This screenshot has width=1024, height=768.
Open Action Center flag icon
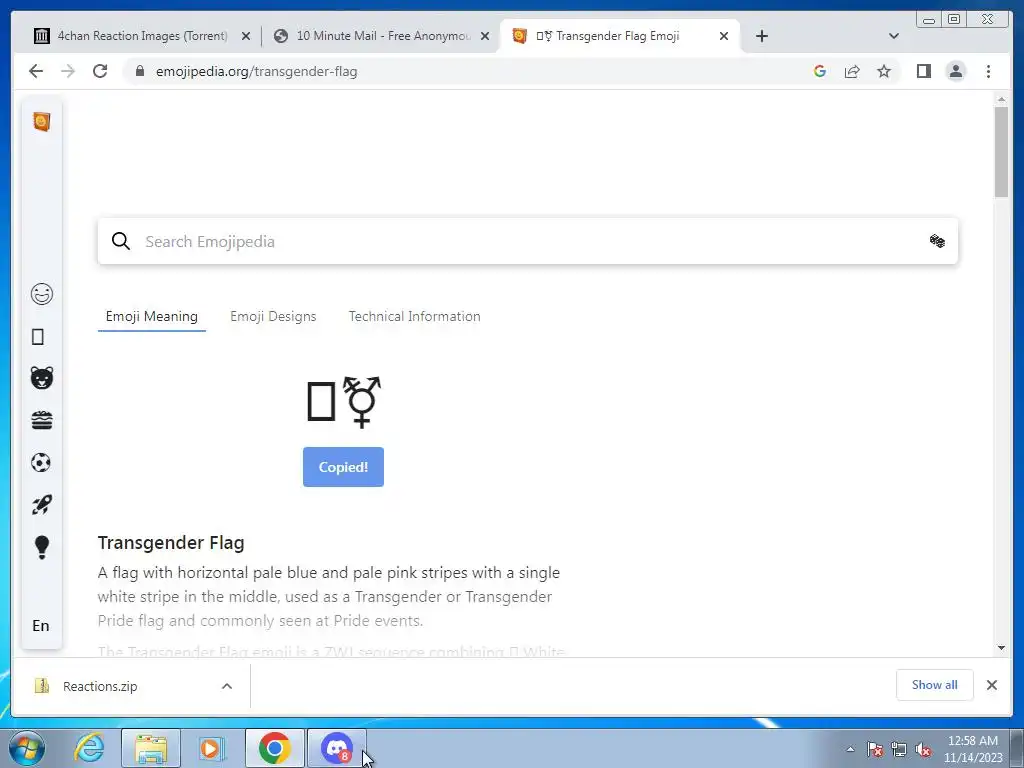coord(875,749)
